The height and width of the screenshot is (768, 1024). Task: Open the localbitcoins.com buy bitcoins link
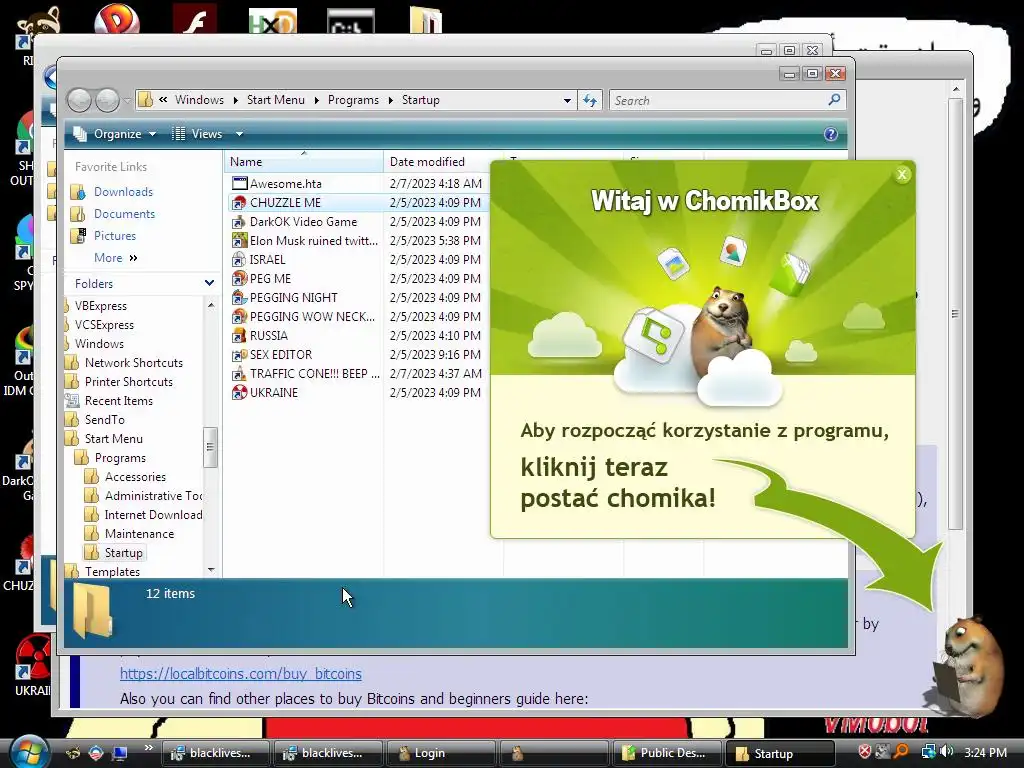[240, 673]
